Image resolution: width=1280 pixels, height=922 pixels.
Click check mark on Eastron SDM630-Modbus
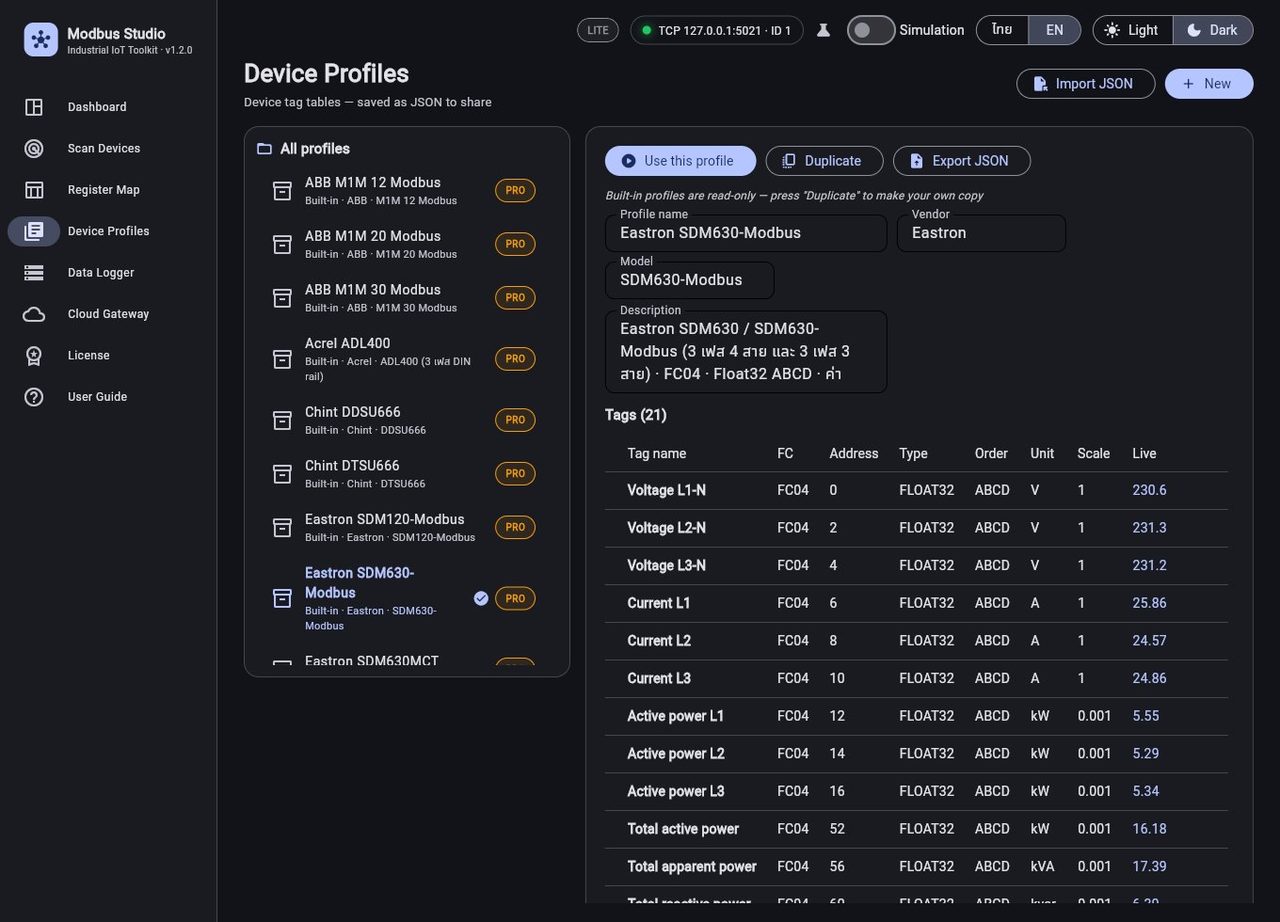pyautogui.click(x=481, y=598)
